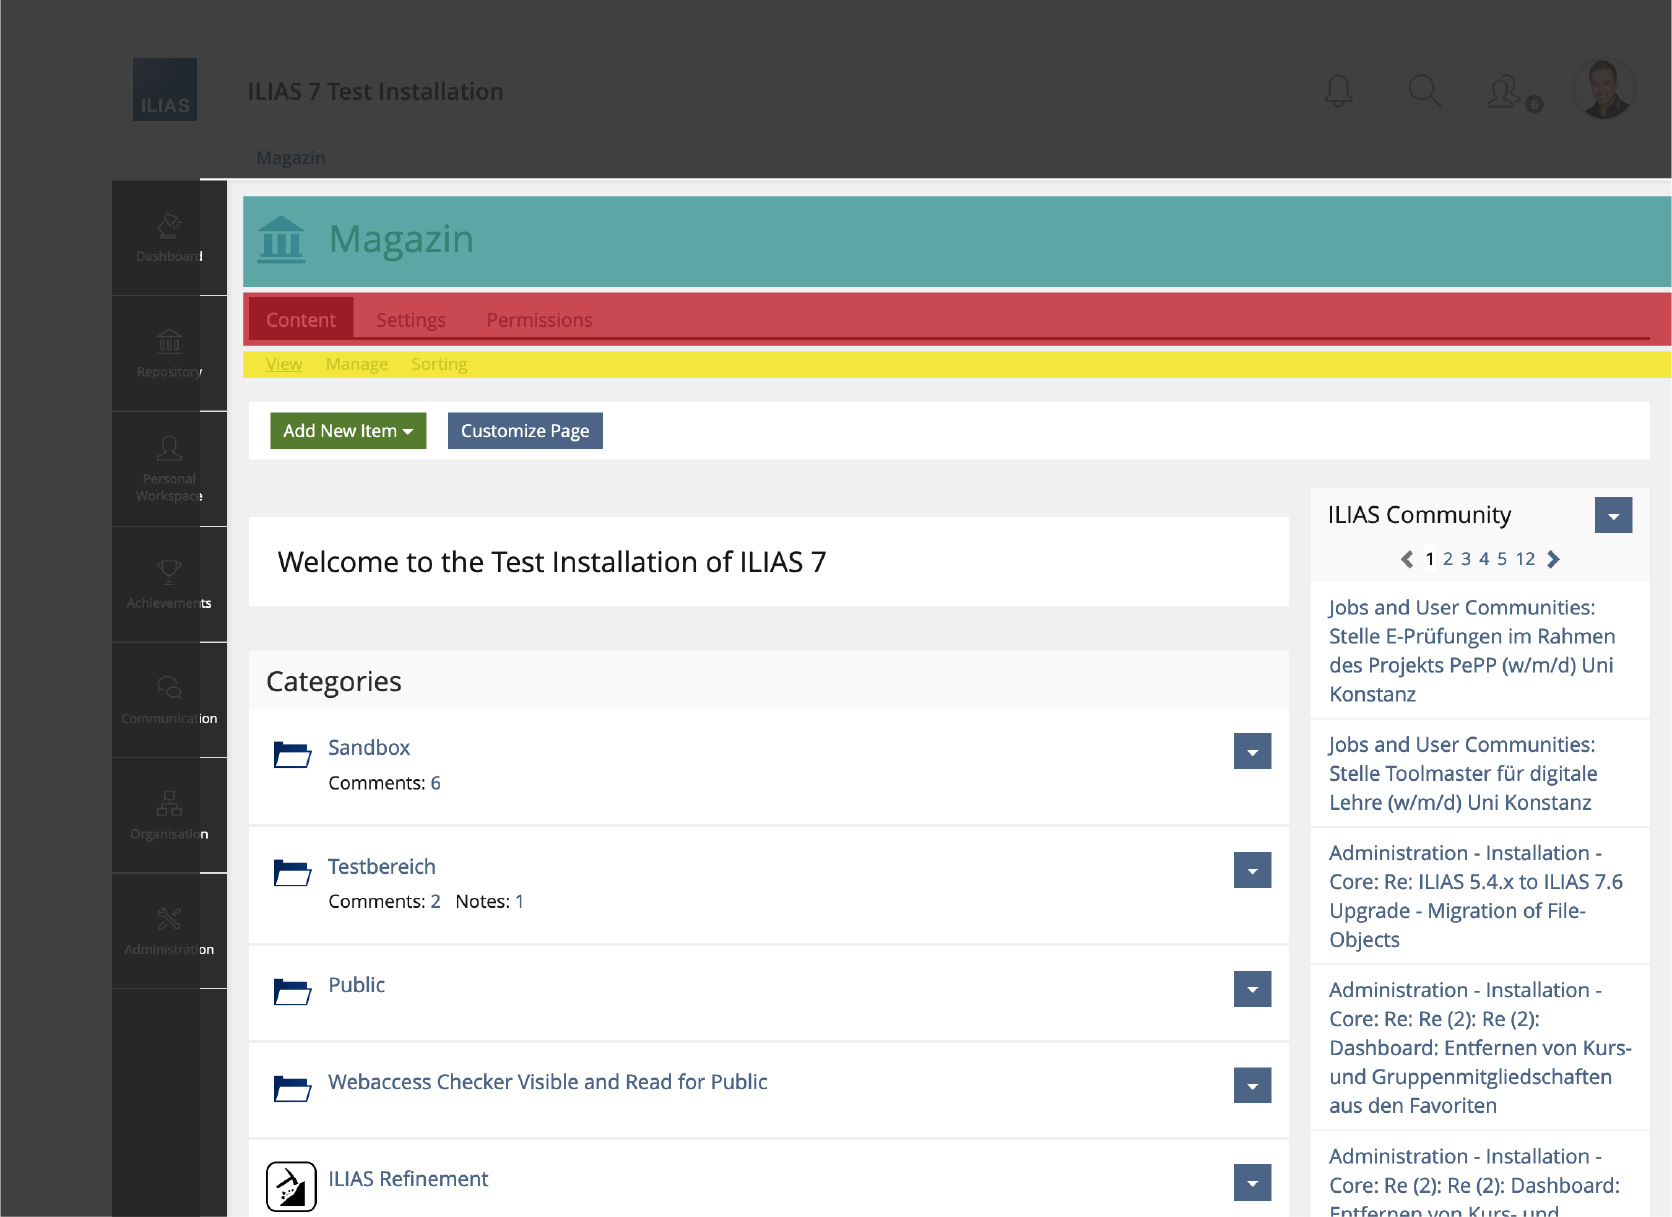Go to Dashboard in sidebar
The height and width of the screenshot is (1217, 1672).
tap(169, 238)
